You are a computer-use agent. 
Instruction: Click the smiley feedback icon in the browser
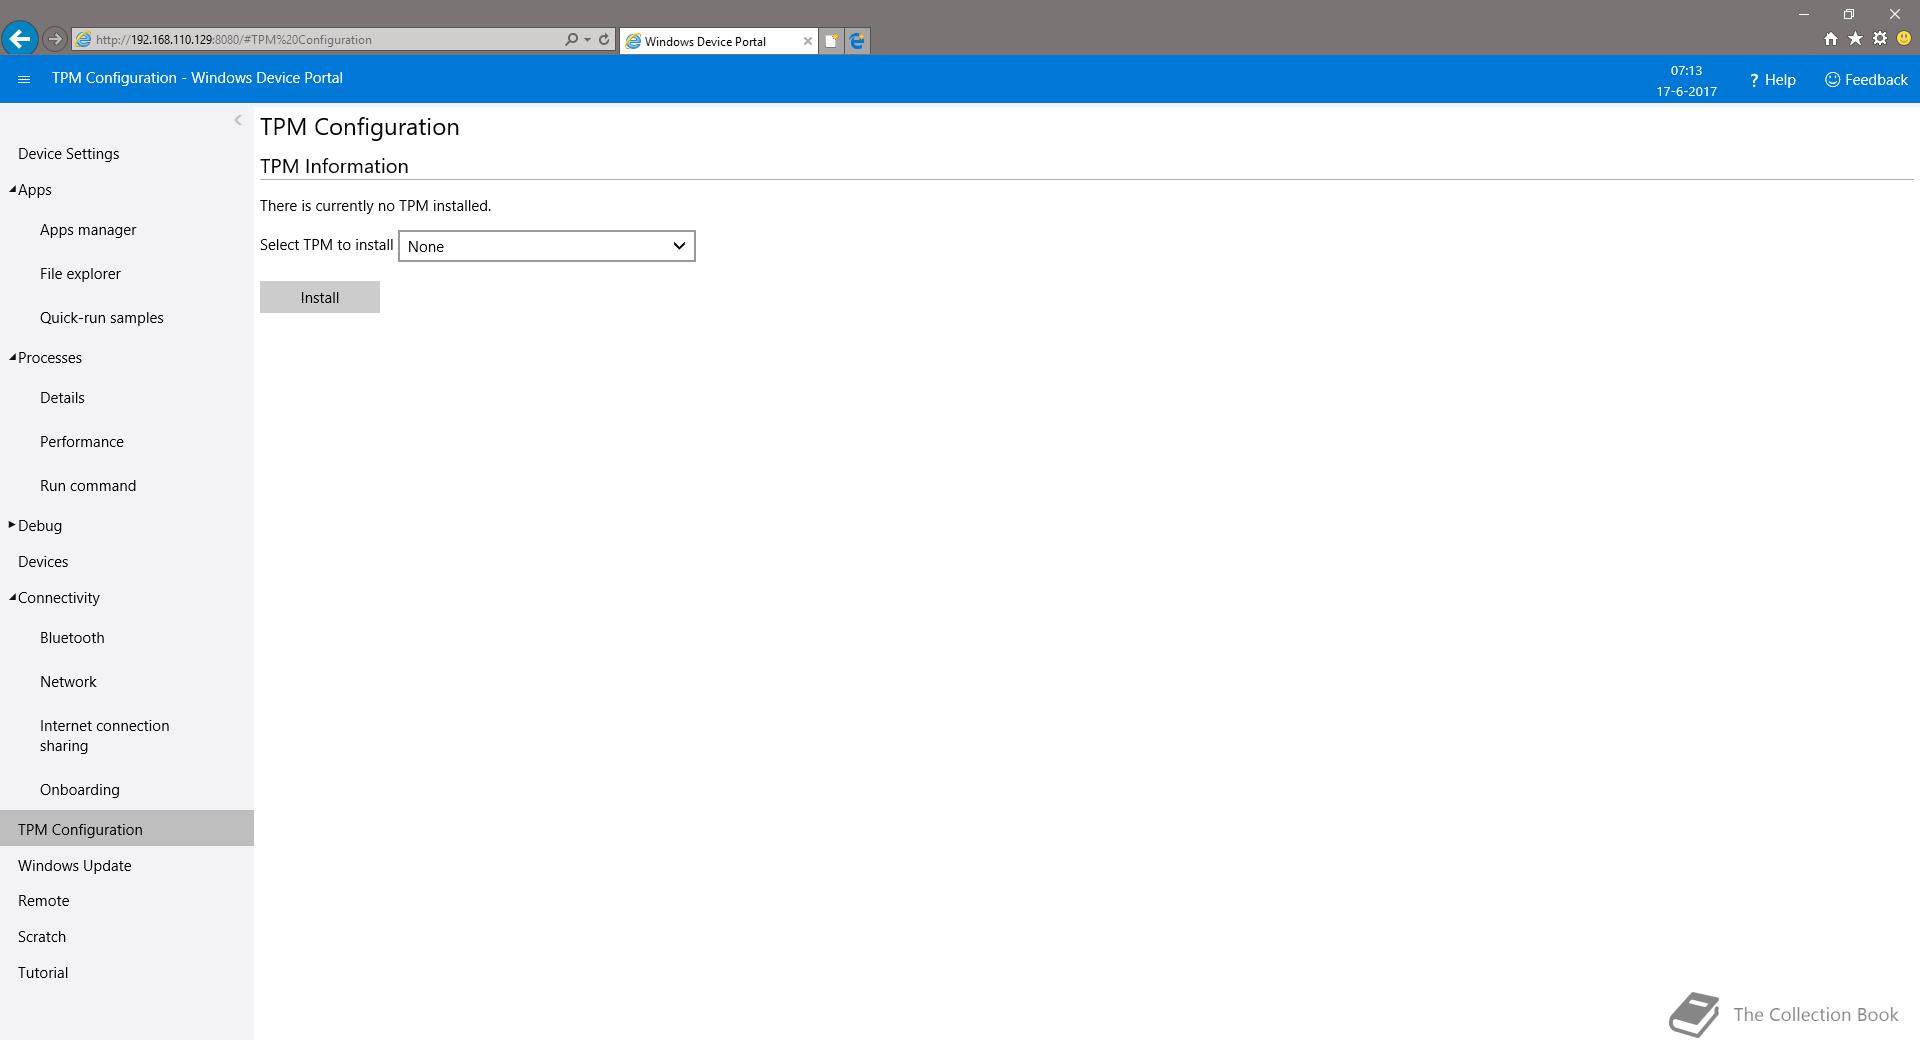coord(1904,39)
